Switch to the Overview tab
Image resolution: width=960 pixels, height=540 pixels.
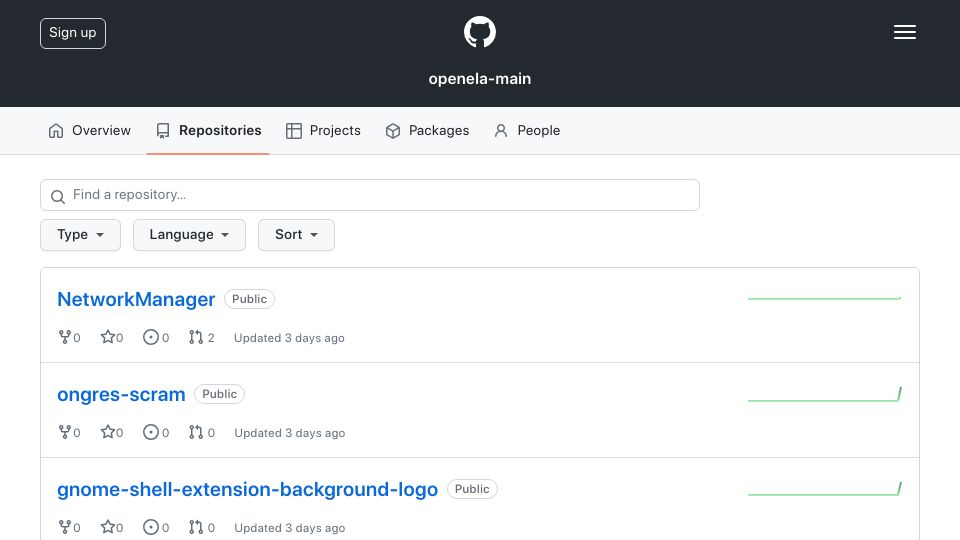click(89, 130)
